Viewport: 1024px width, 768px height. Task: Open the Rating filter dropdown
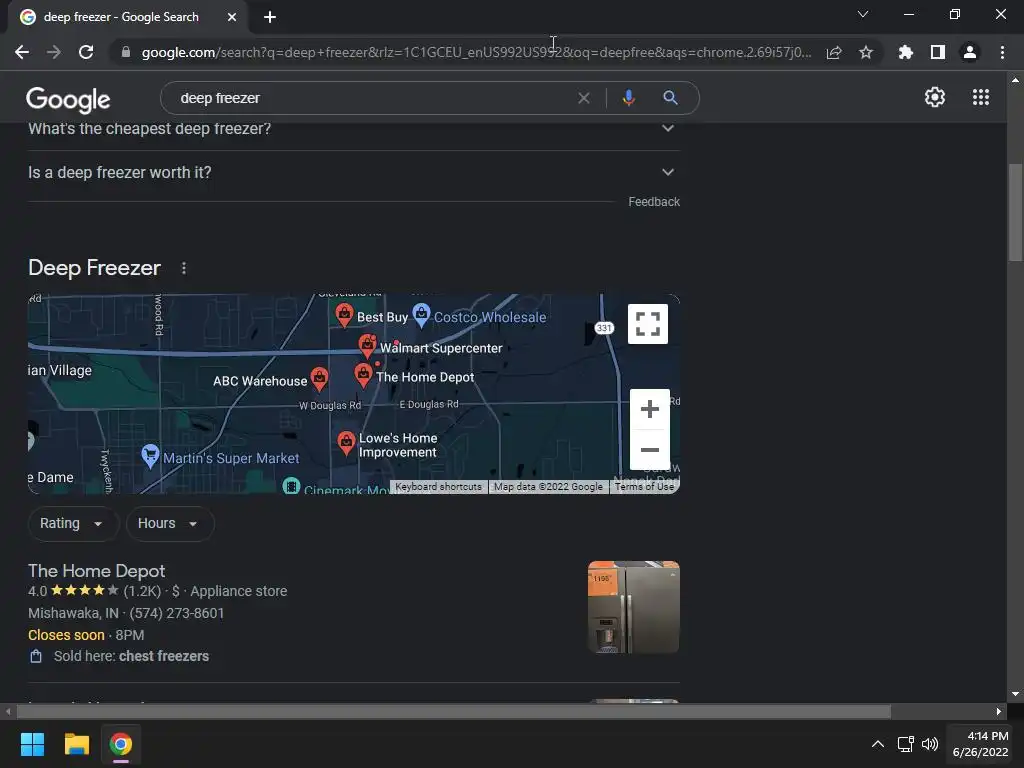(72, 524)
